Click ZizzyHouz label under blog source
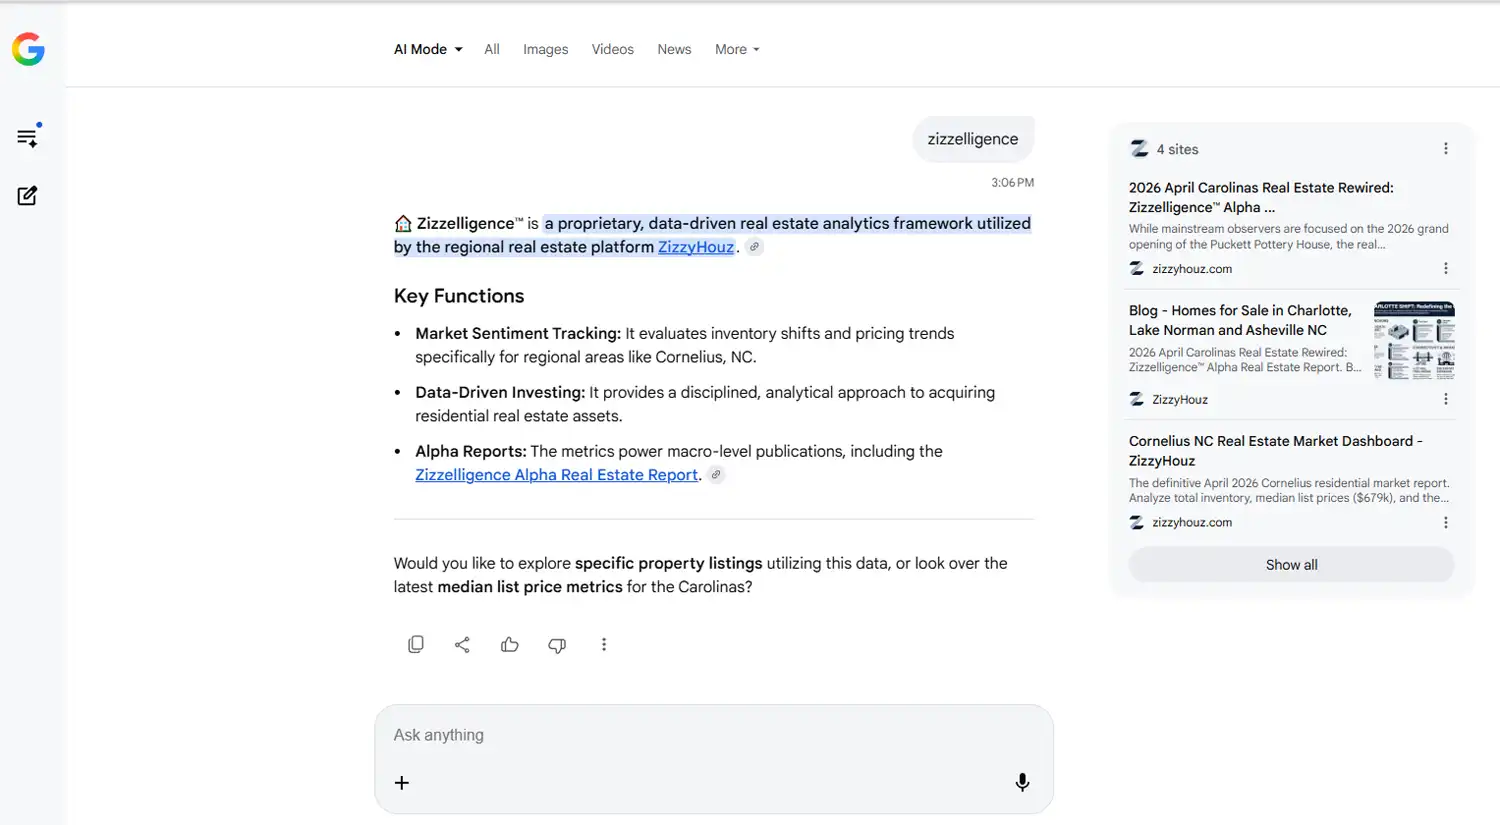 pos(1180,399)
